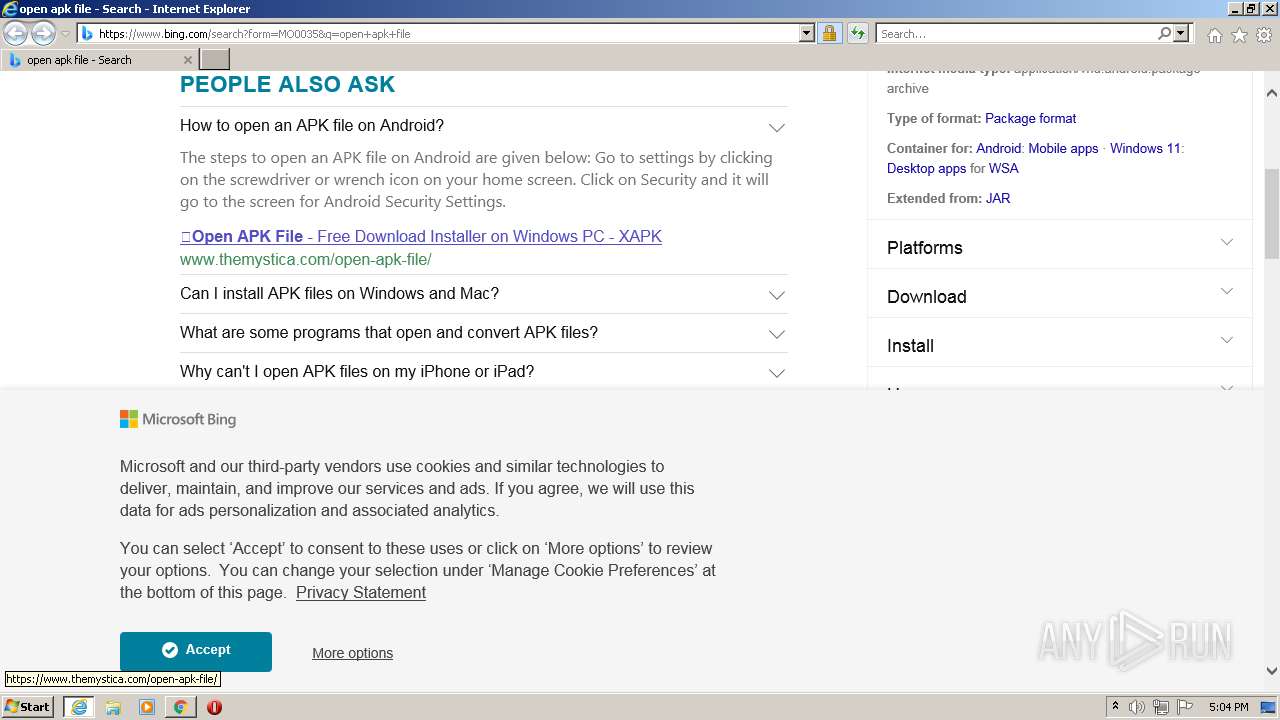Click the Microsoft Bing logo in cookie banner
This screenshot has width=1280, height=720.
(178, 420)
